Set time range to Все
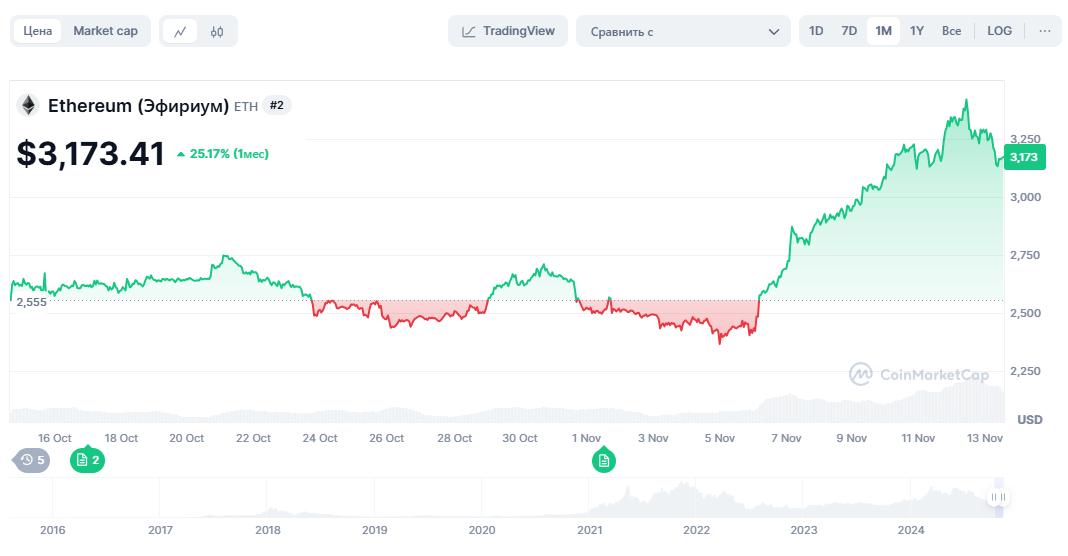This screenshot has width=1068, height=556. pos(952,31)
